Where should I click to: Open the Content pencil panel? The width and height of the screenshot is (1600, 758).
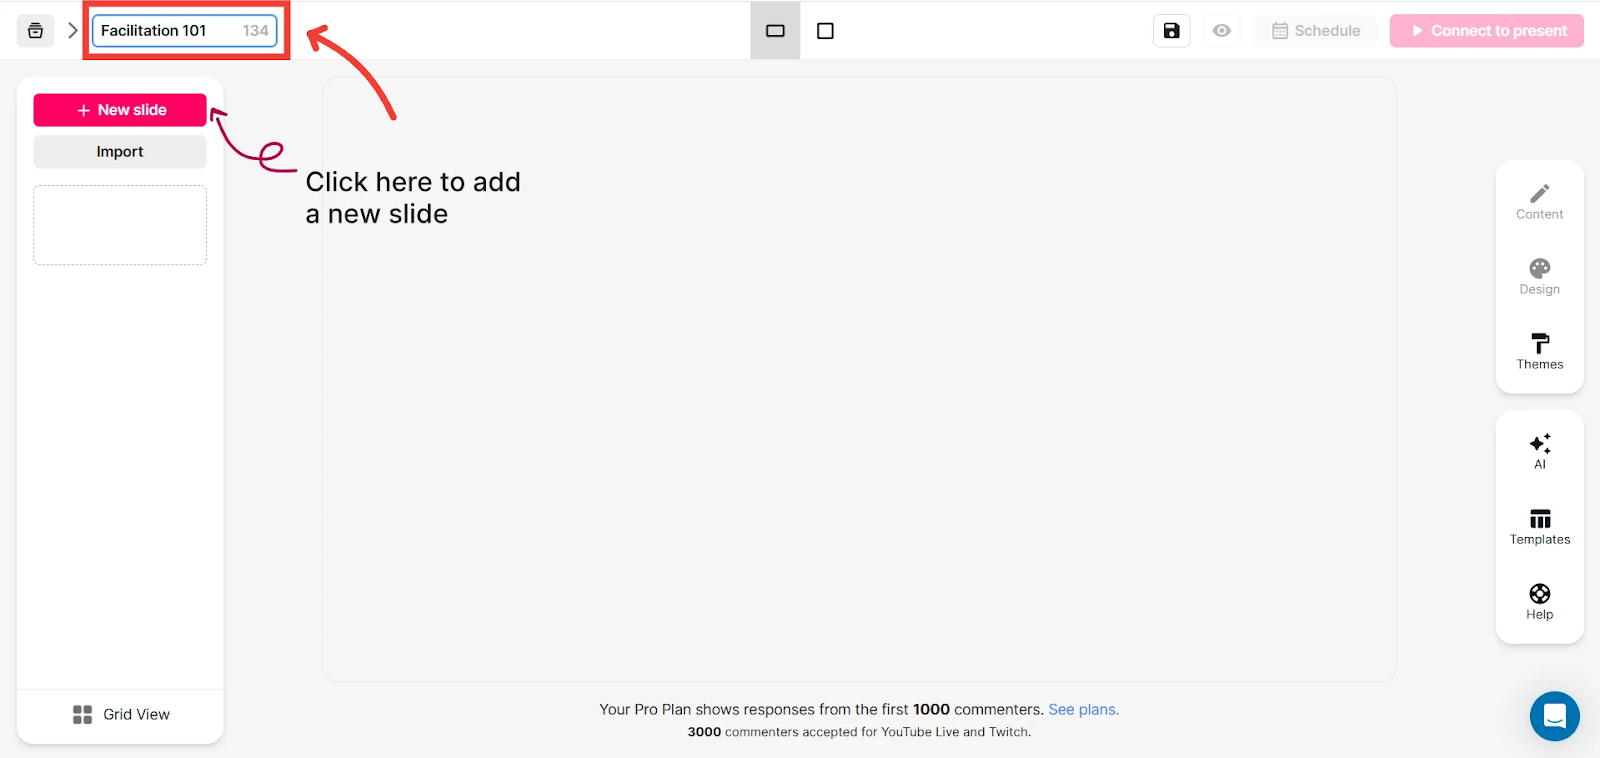point(1539,201)
